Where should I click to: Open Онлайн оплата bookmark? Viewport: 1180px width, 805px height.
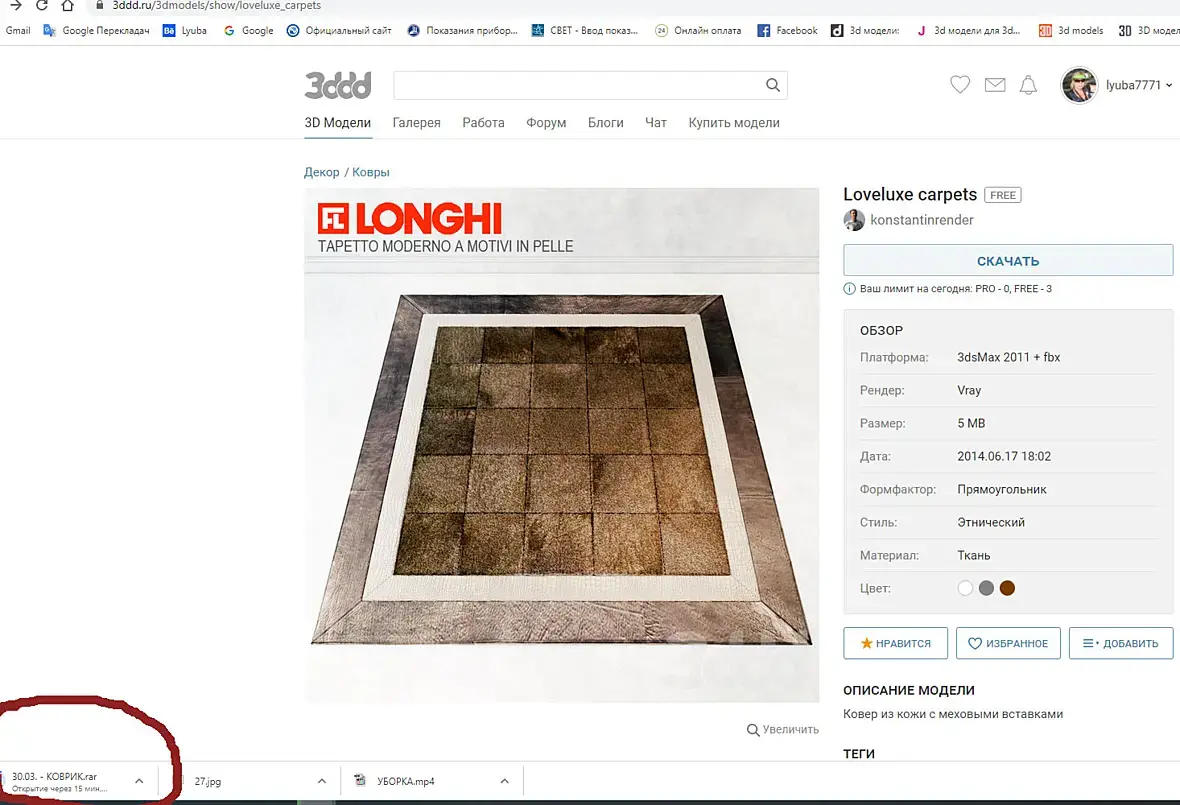pos(698,31)
